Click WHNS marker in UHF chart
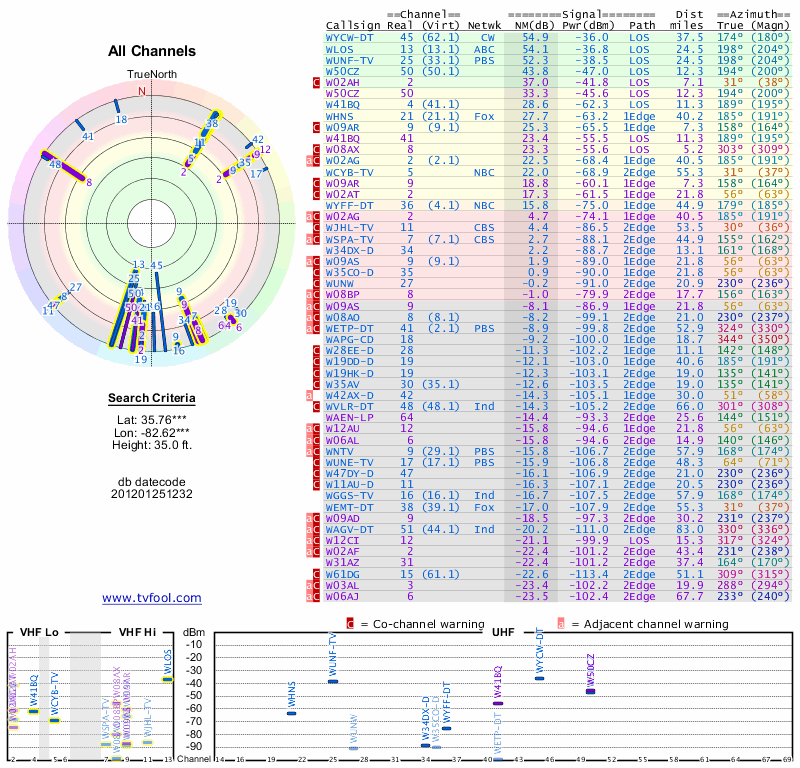800x768 pixels. pyautogui.click(x=291, y=713)
